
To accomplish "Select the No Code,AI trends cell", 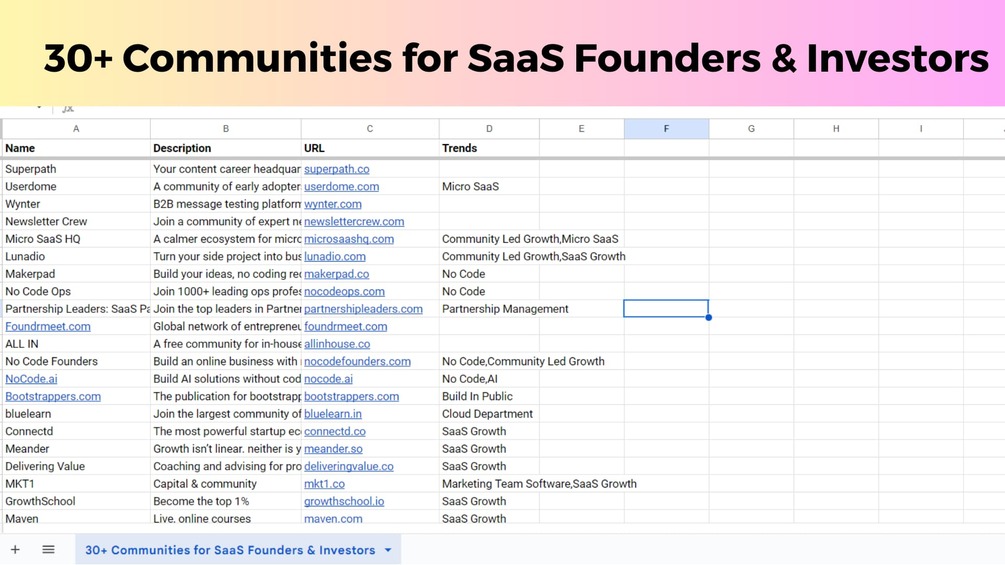I will pyautogui.click(x=489, y=379).
